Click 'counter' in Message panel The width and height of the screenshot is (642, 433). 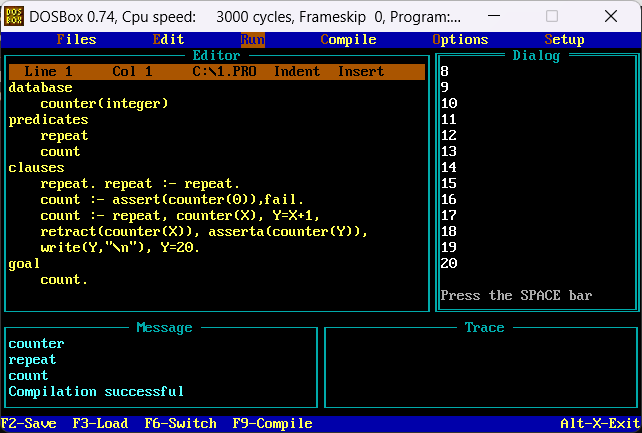coord(36,344)
